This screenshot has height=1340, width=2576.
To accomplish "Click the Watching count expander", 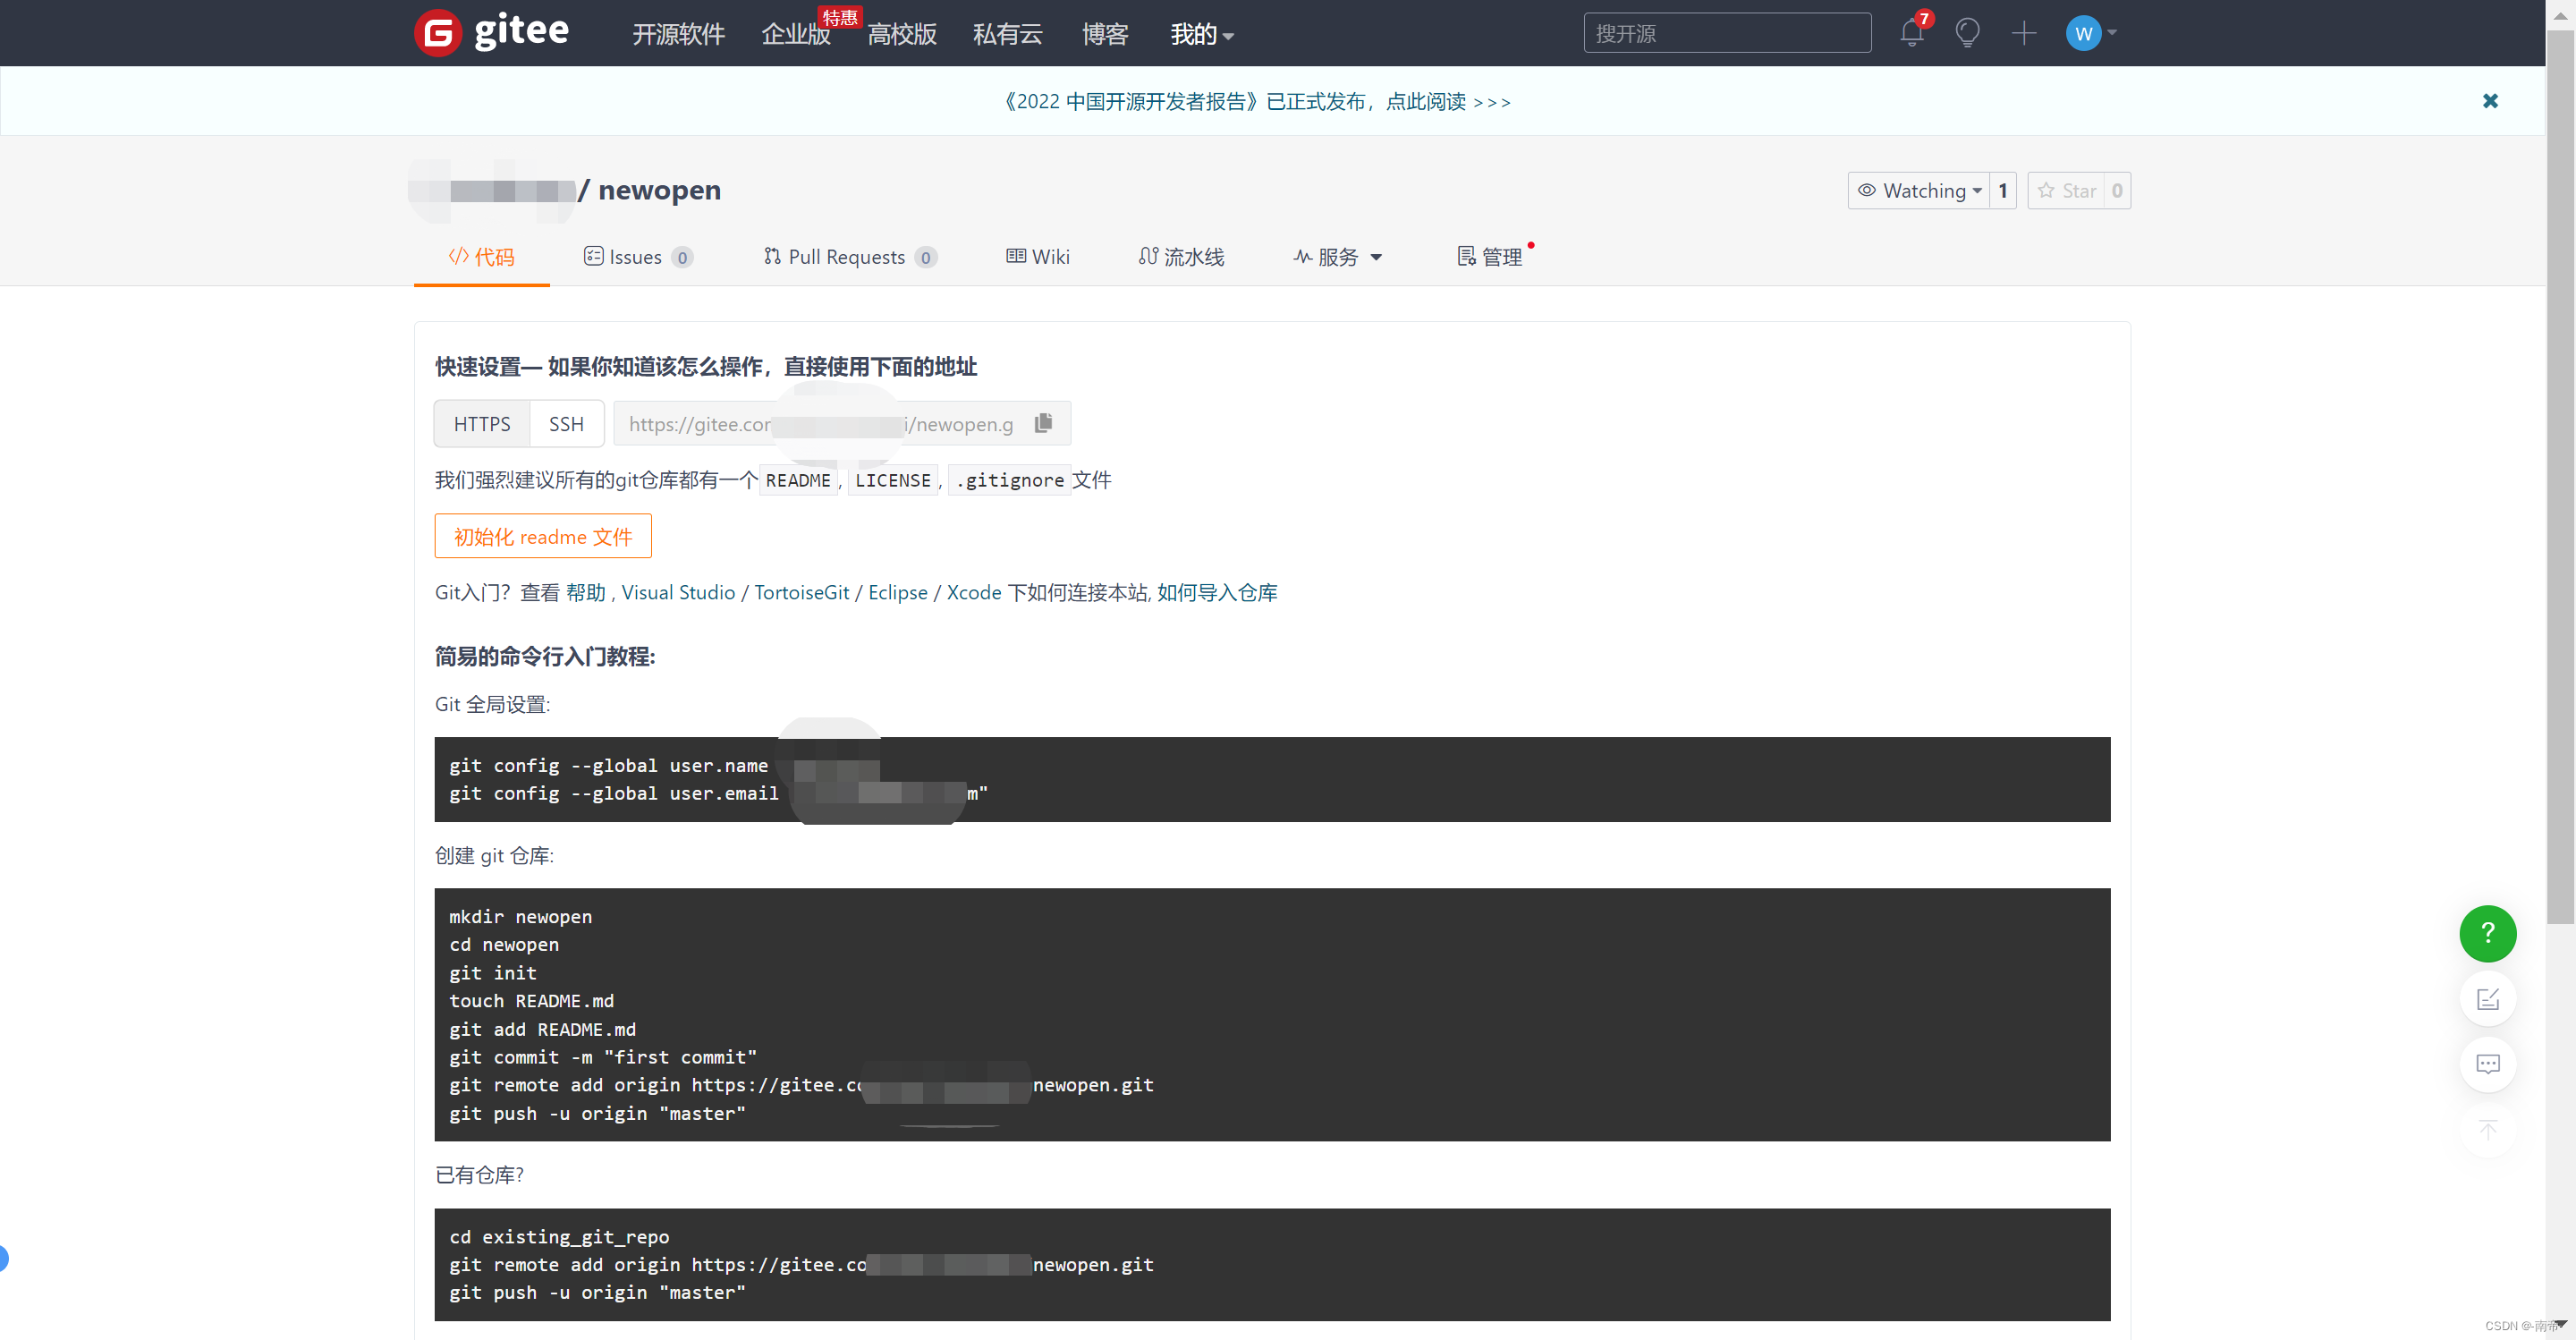I will 2002,191.
